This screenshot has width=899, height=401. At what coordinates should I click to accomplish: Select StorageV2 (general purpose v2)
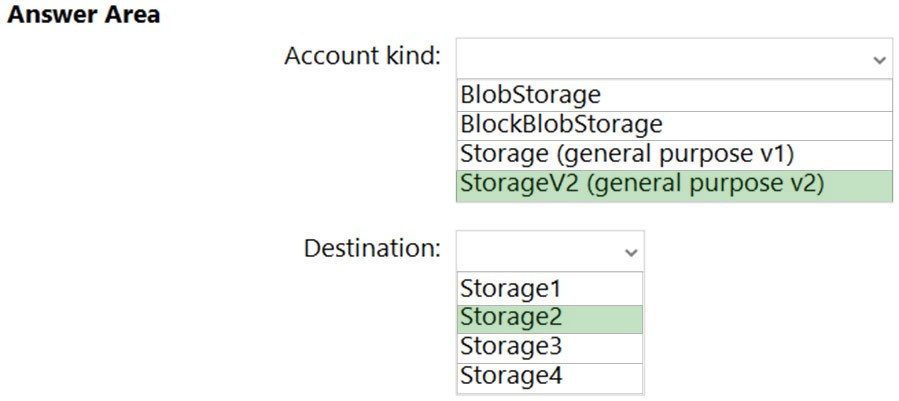tap(674, 186)
